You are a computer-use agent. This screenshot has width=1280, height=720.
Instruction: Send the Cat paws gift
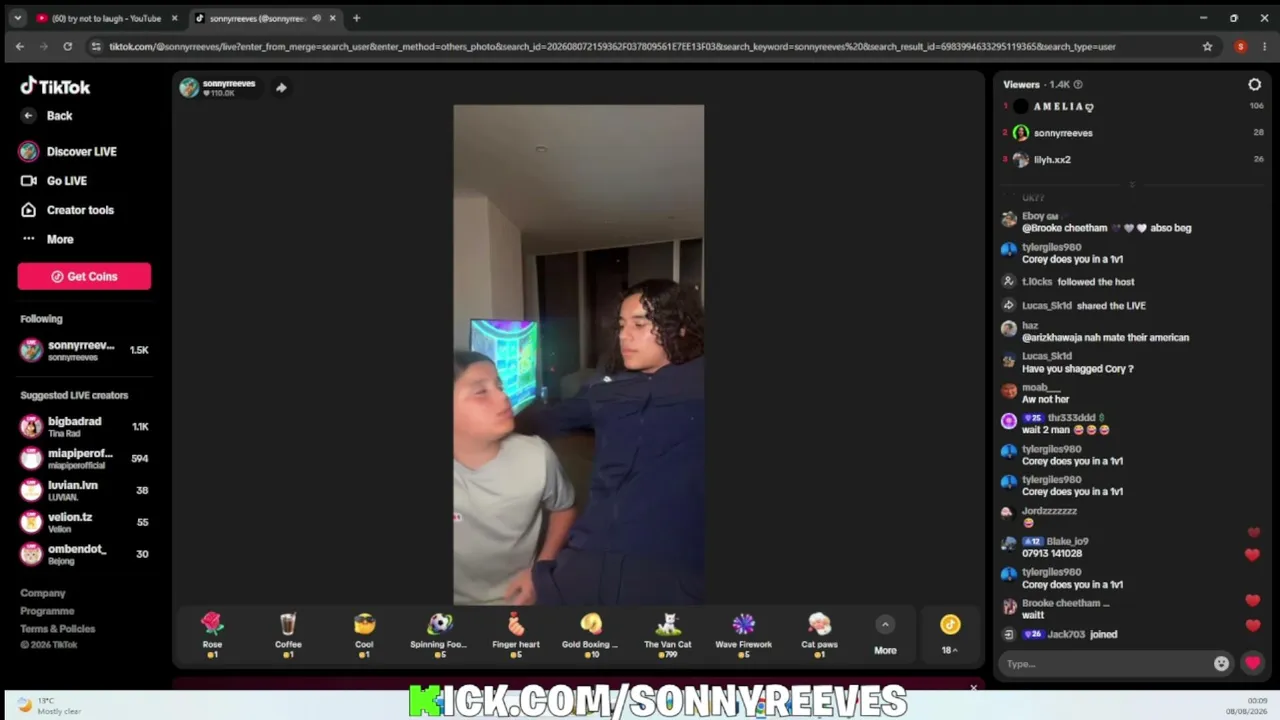click(819, 636)
